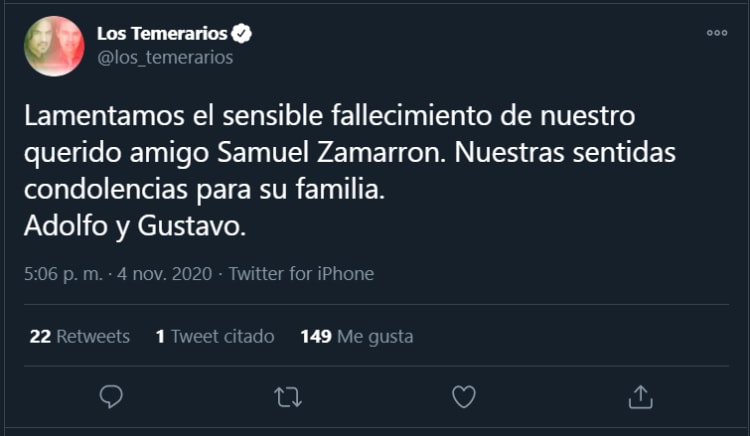Click the reply speech bubble icon
Viewport: 750px width, 436px height.
coord(112,397)
